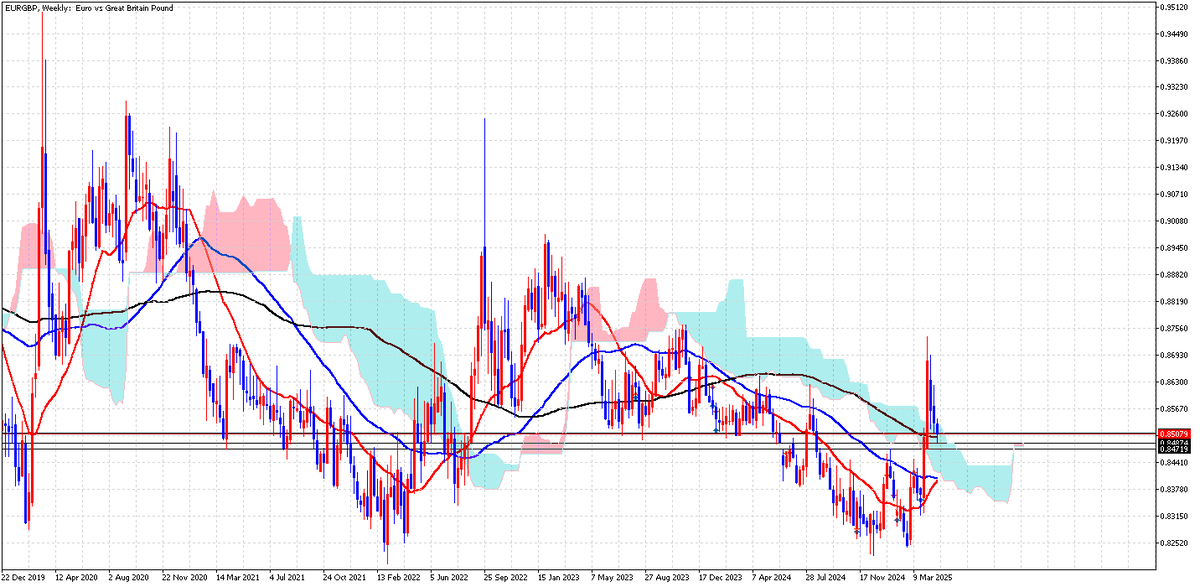
Task: Click the date label '13 Feb 2022'
Action: tap(398, 578)
